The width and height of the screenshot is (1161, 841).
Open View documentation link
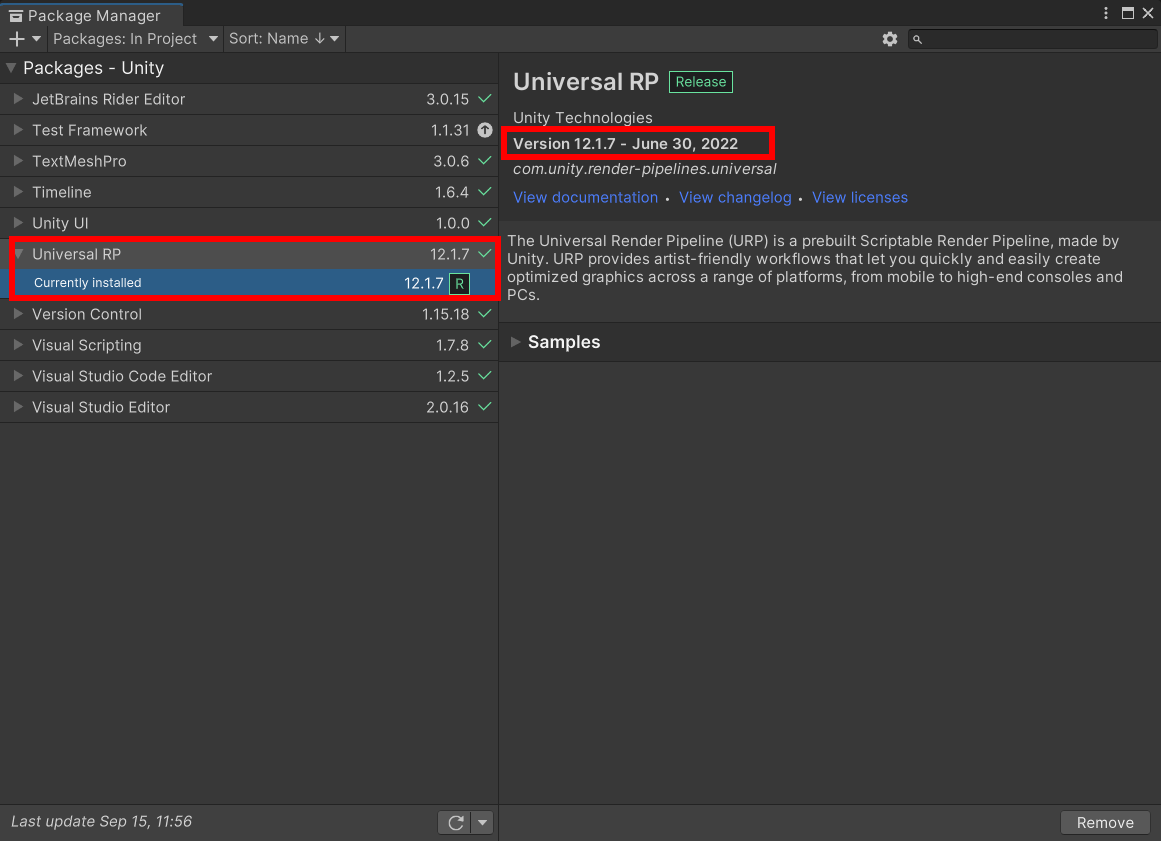(x=585, y=198)
